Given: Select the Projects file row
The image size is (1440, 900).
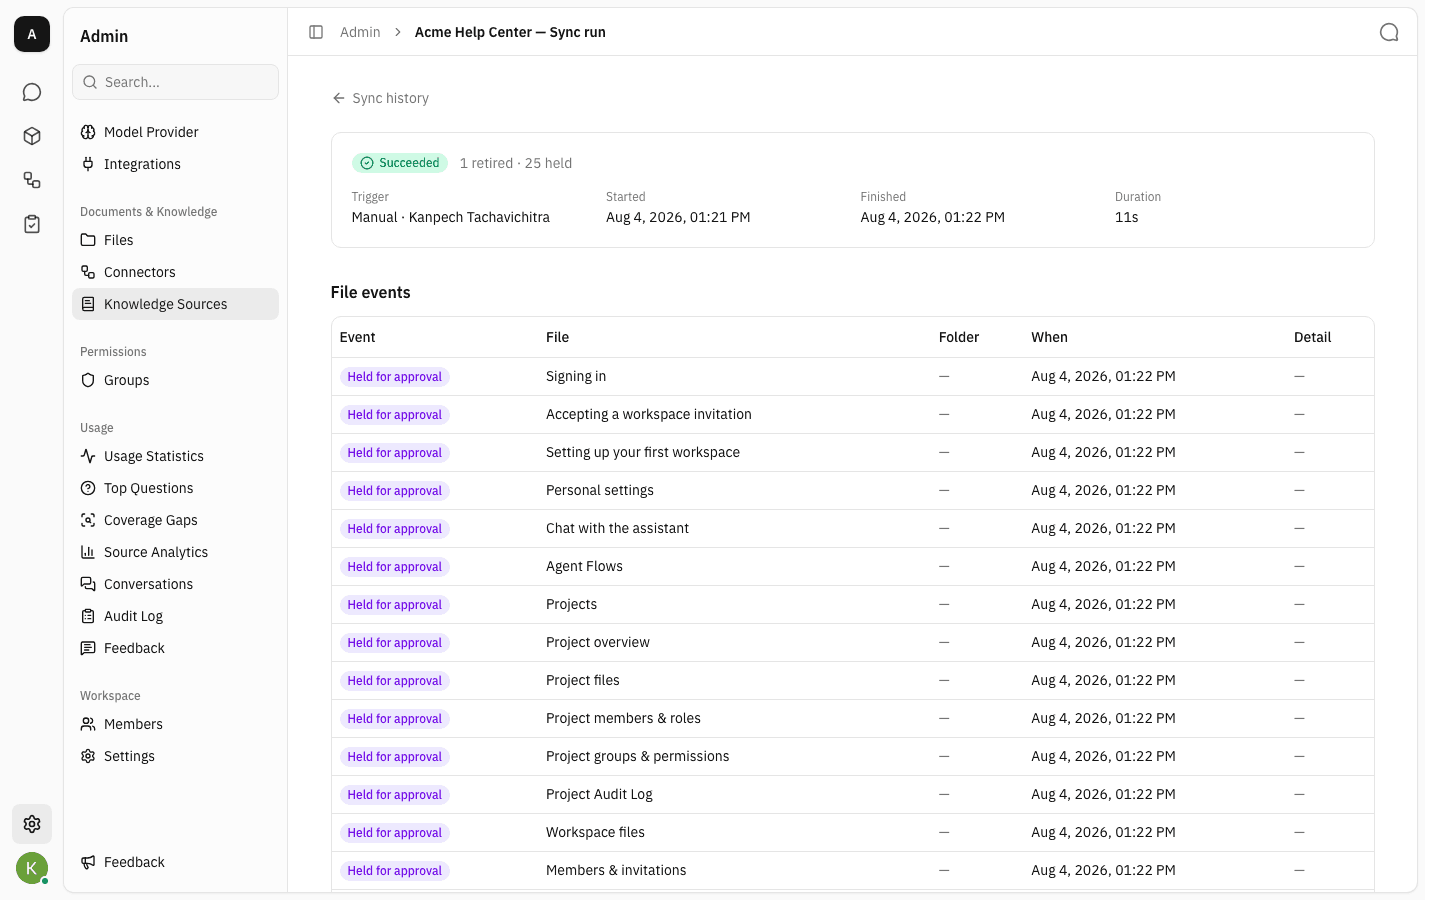Looking at the screenshot, I should coord(852,604).
